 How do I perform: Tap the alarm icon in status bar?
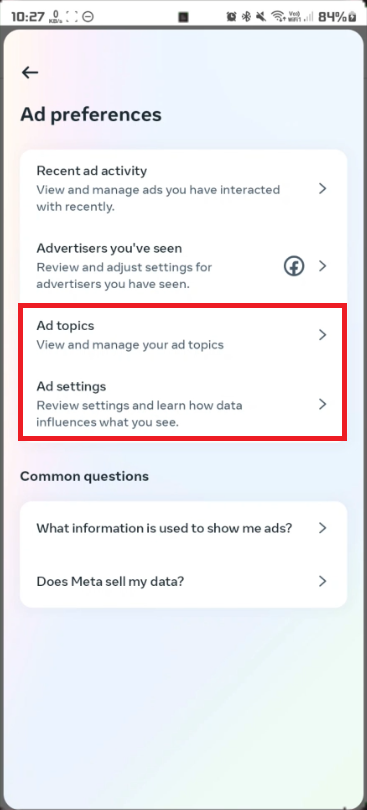tap(231, 17)
